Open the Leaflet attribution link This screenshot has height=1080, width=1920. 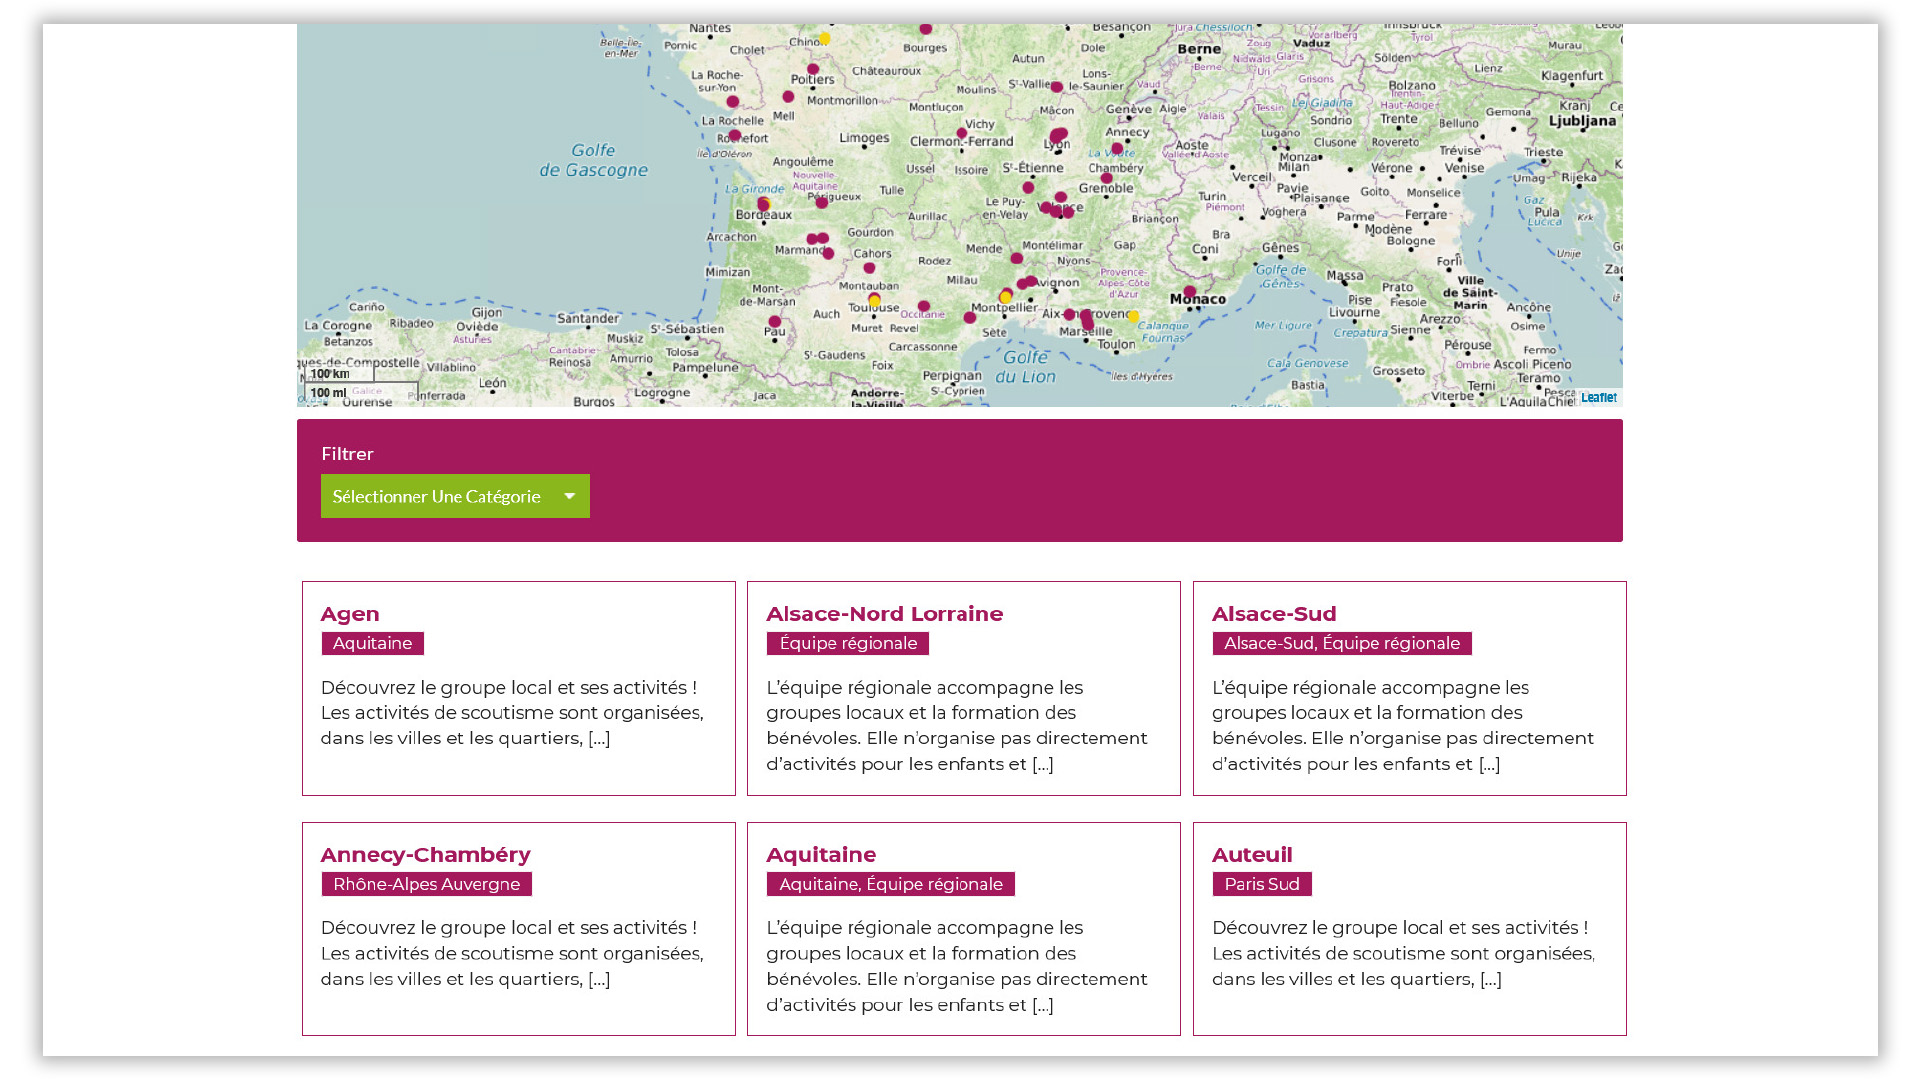point(1598,398)
